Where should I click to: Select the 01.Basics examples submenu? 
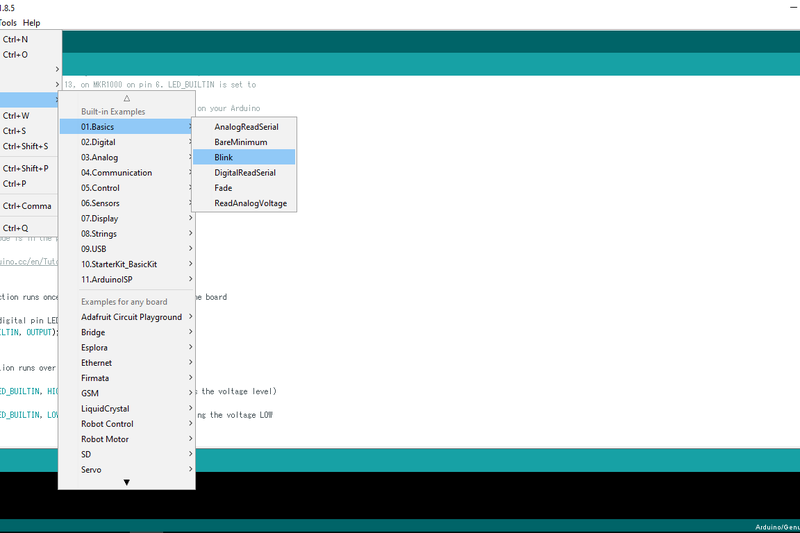point(127,126)
